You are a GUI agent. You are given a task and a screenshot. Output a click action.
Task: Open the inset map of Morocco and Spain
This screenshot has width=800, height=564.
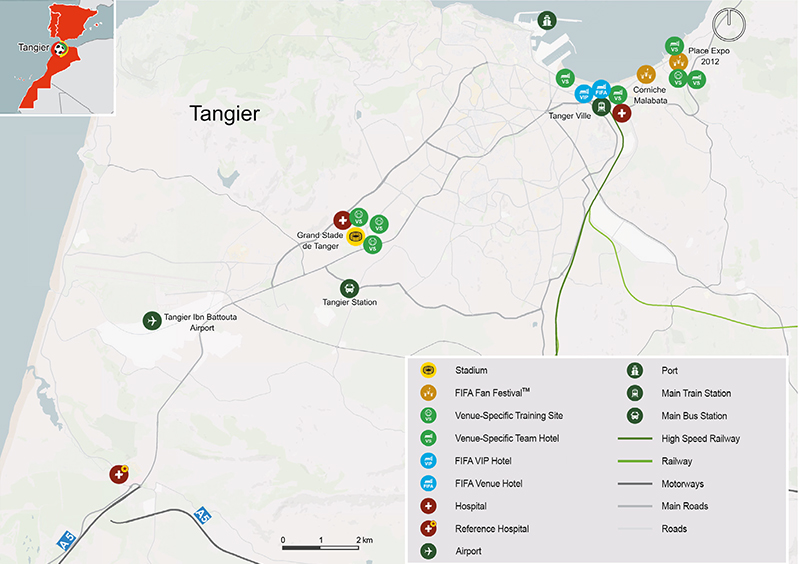(57, 57)
